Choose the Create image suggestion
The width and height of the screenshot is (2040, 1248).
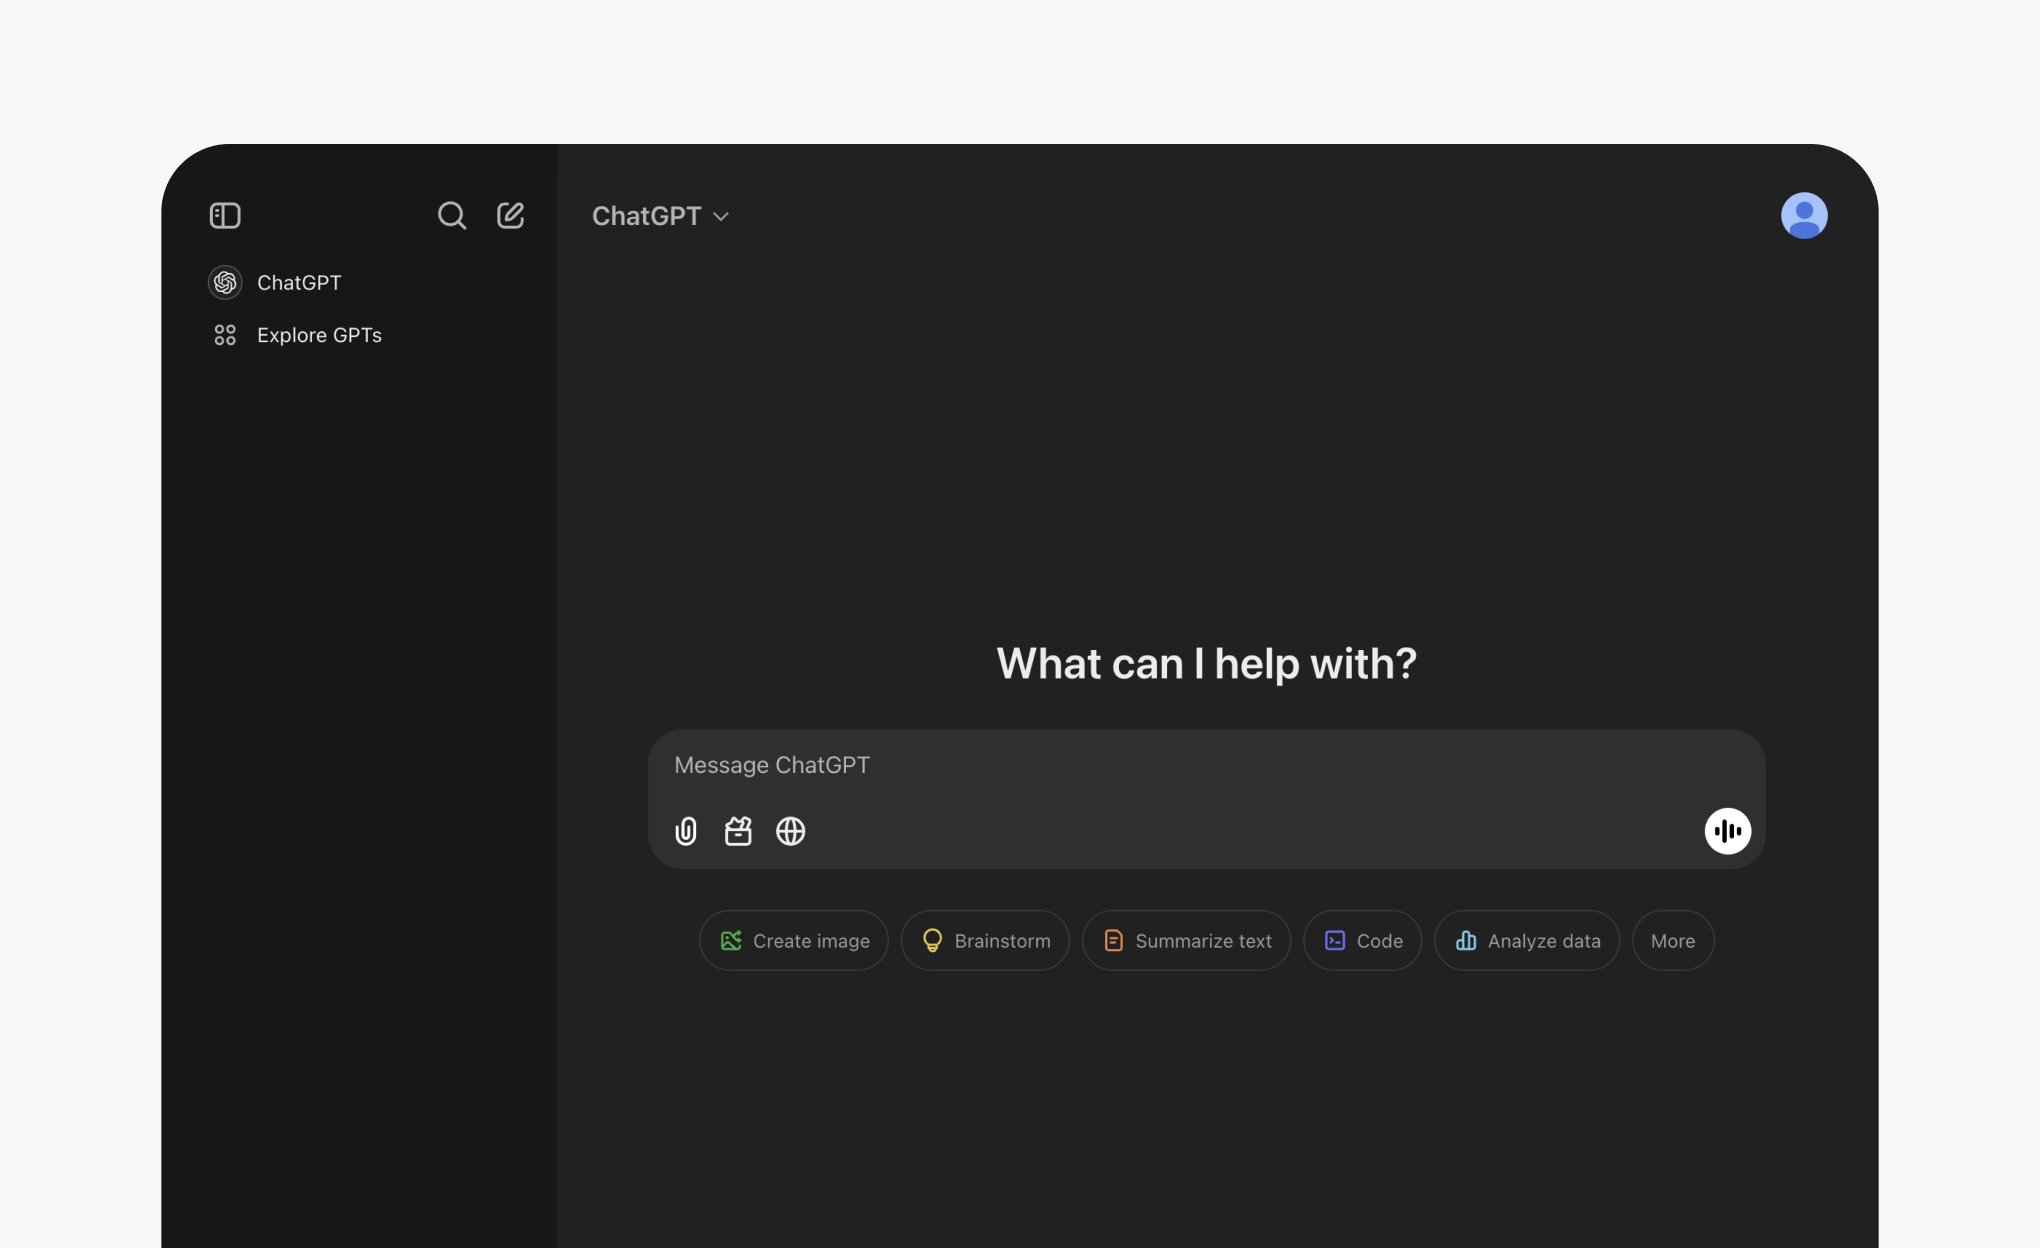(794, 941)
